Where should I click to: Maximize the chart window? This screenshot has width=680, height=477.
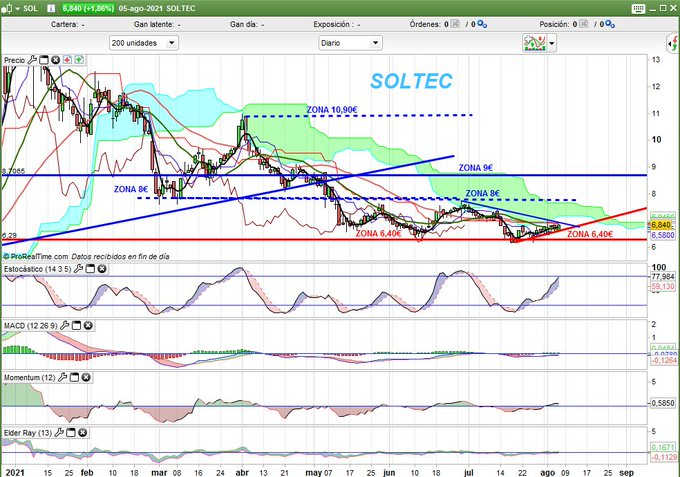coord(663,8)
